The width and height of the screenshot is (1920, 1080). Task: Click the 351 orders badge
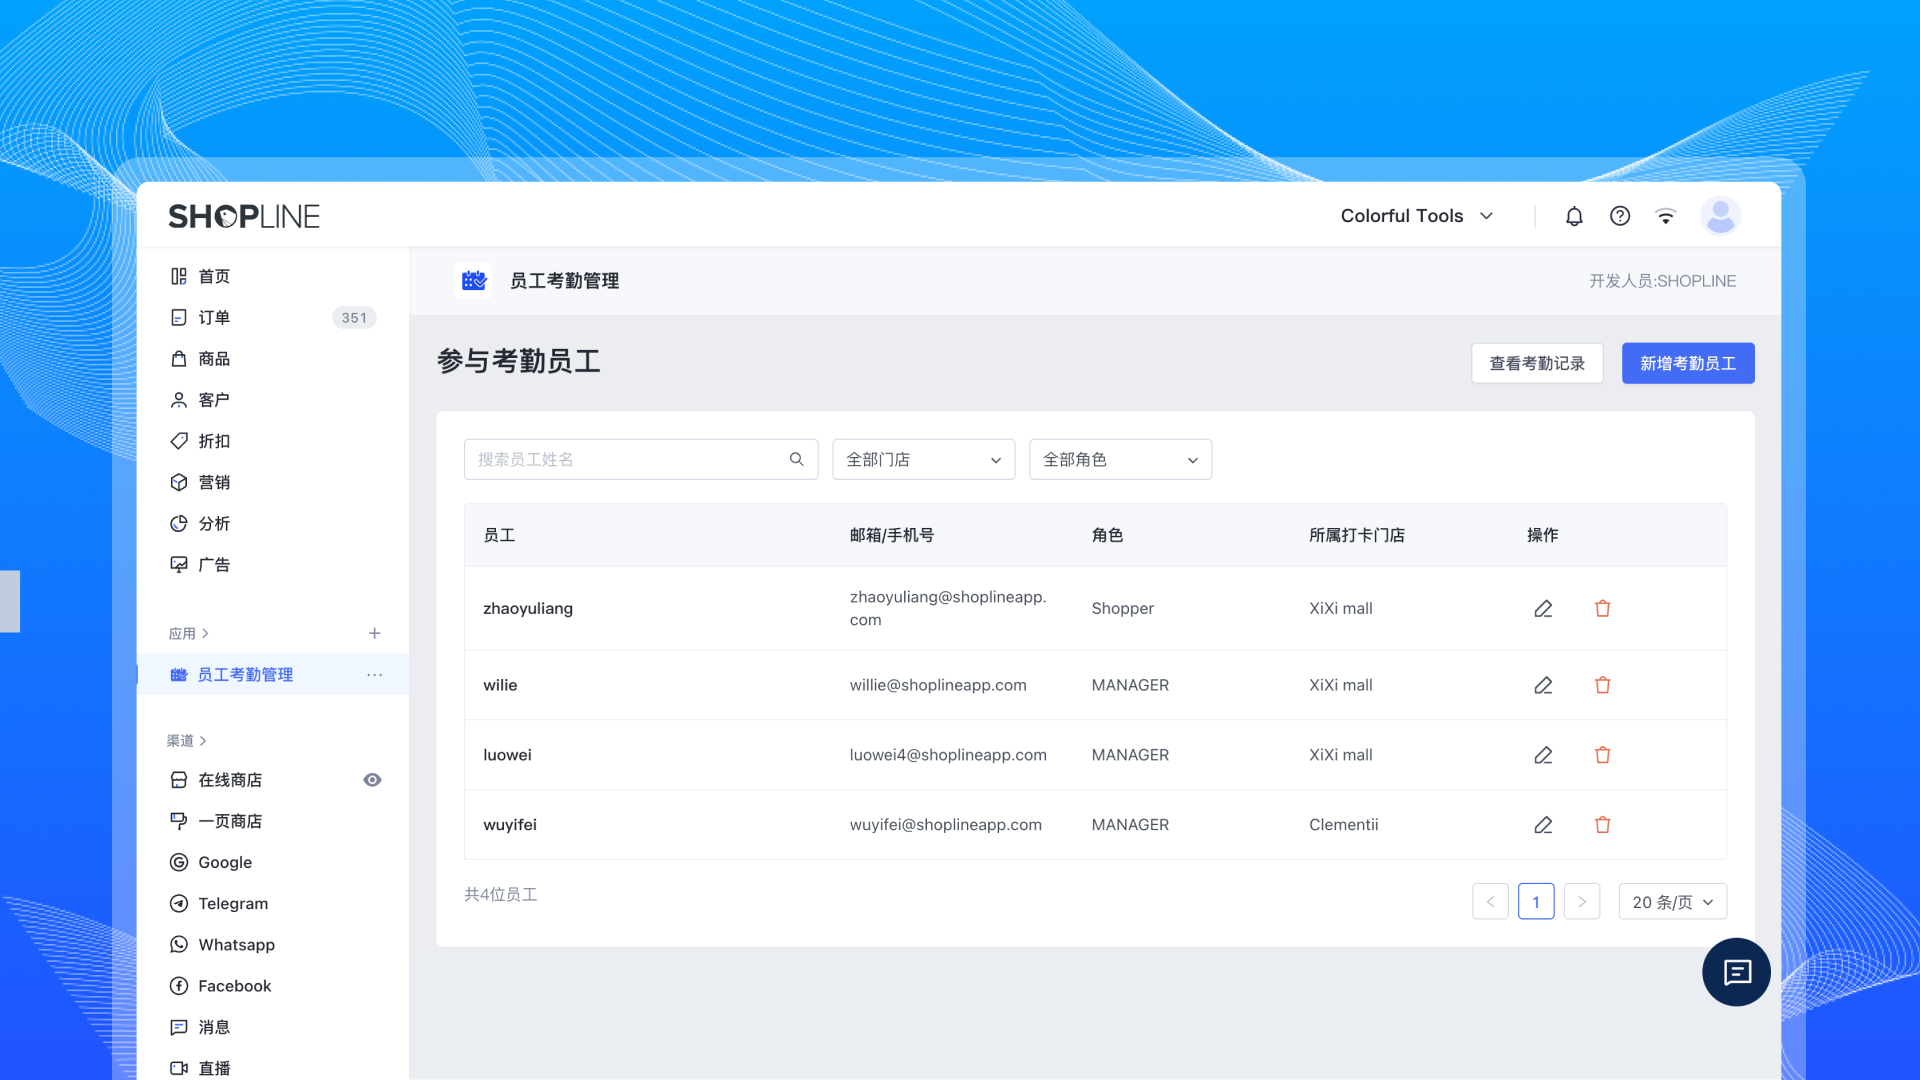pos(354,318)
